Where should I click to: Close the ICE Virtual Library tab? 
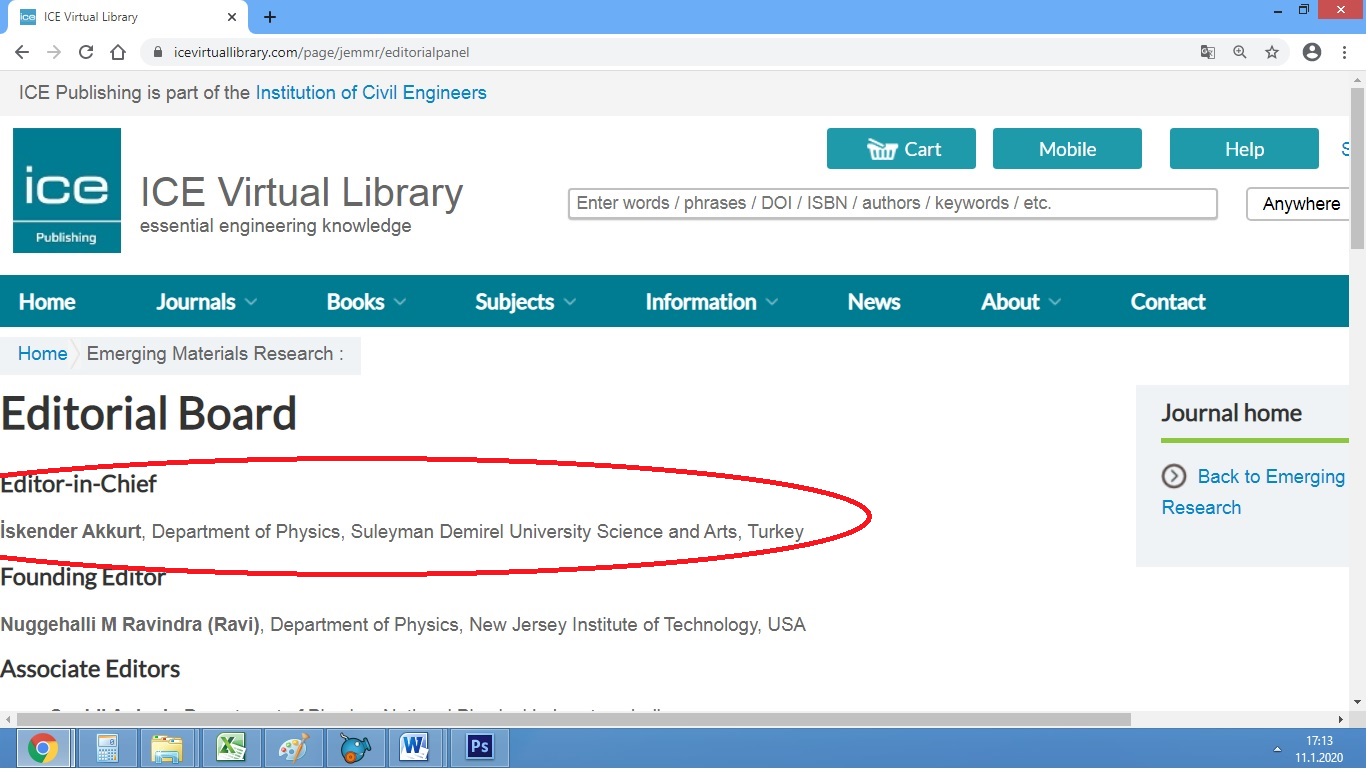point(232,17)
